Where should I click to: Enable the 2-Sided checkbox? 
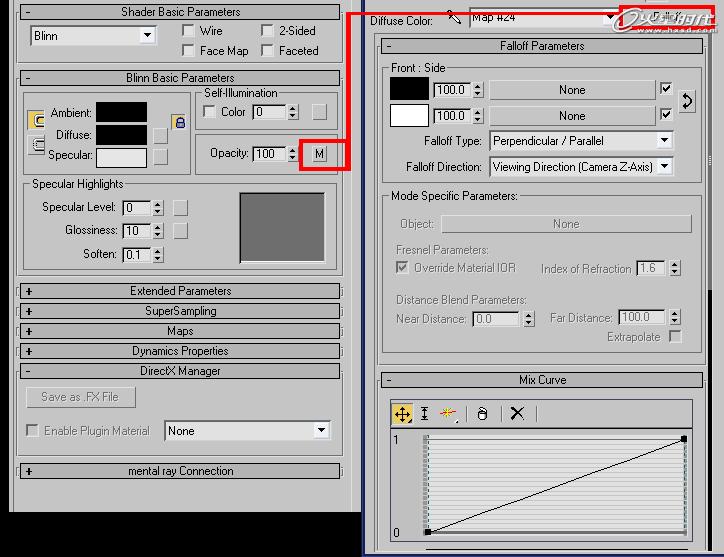coord(267,30)
